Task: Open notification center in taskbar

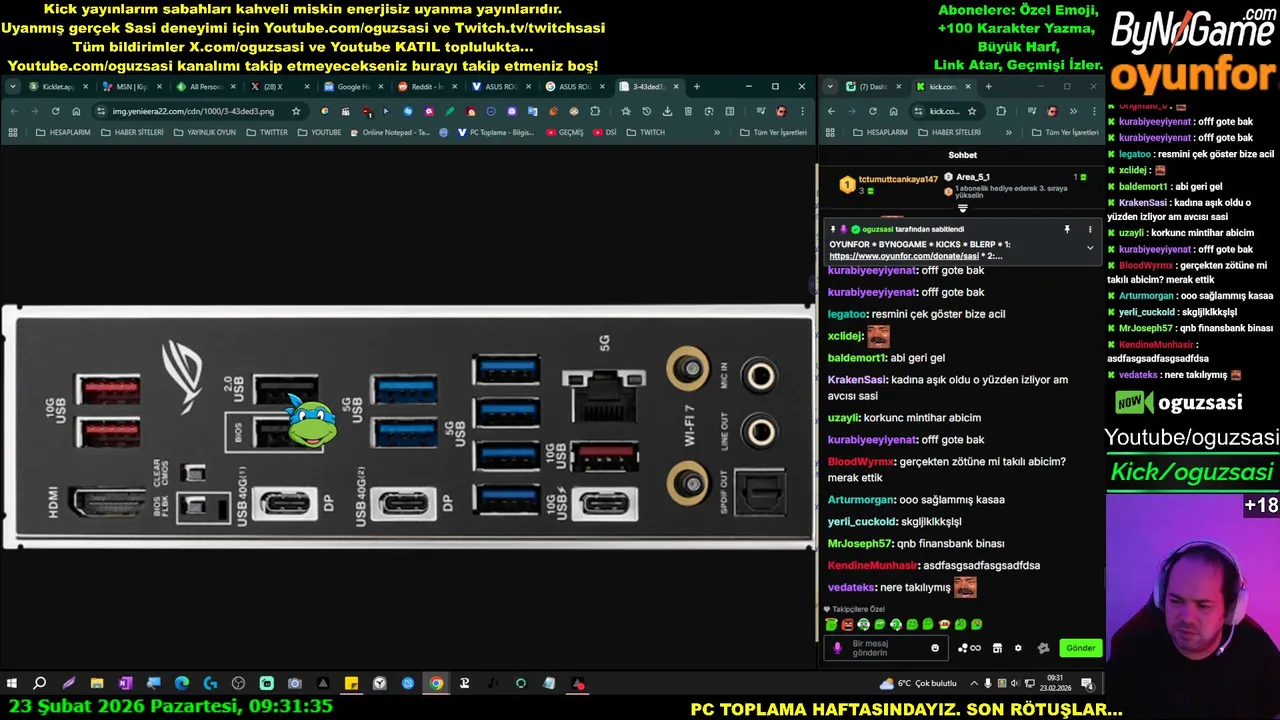Action: (1087, 684)
